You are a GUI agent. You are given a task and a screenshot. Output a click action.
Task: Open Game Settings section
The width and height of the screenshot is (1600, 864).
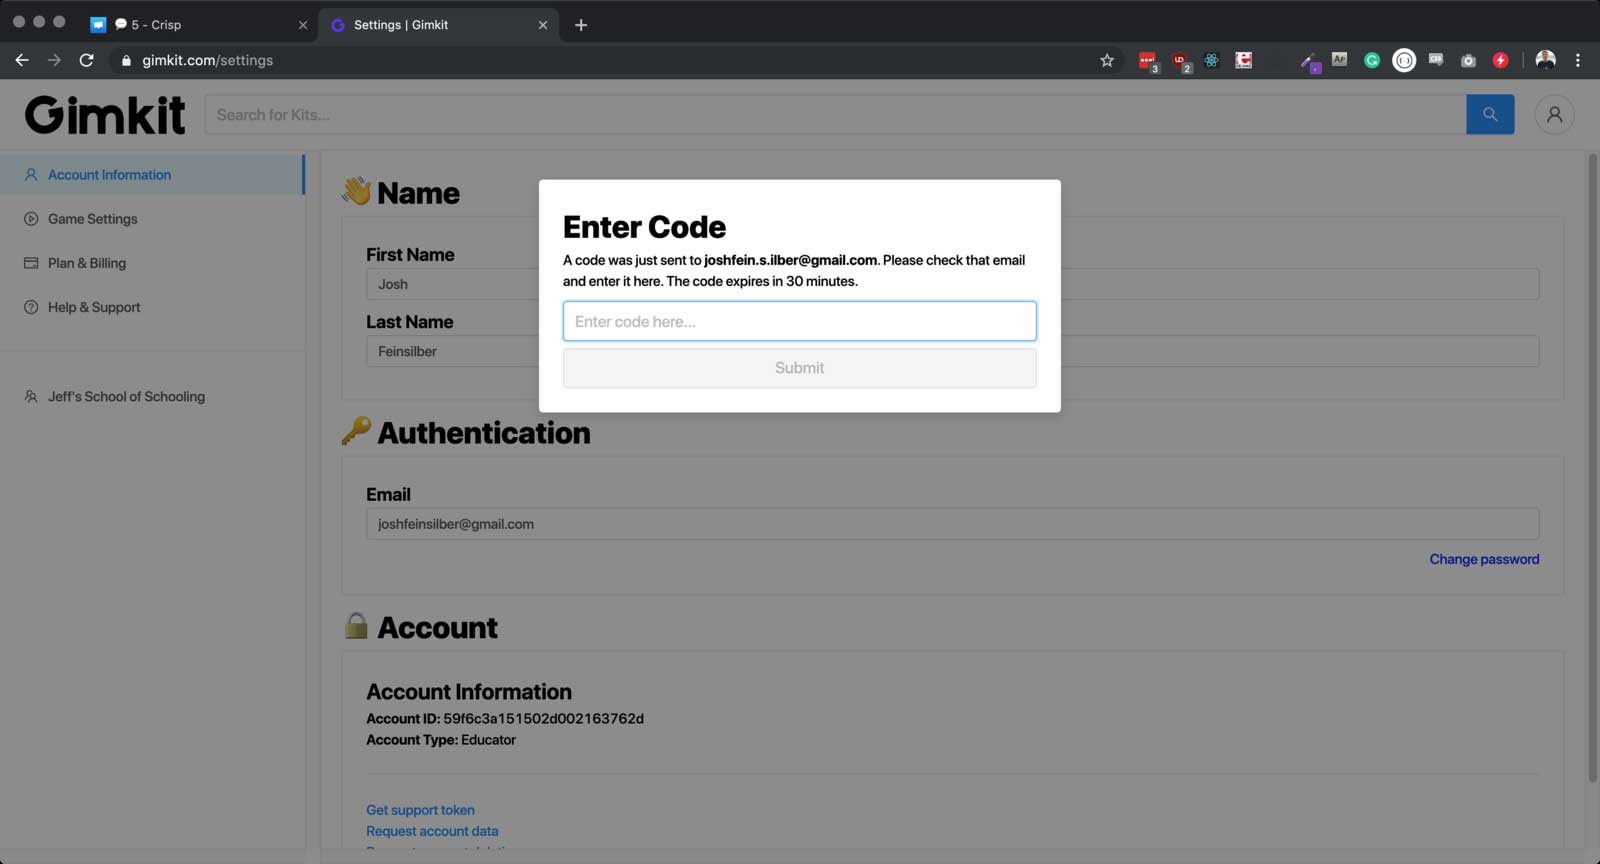92,219
